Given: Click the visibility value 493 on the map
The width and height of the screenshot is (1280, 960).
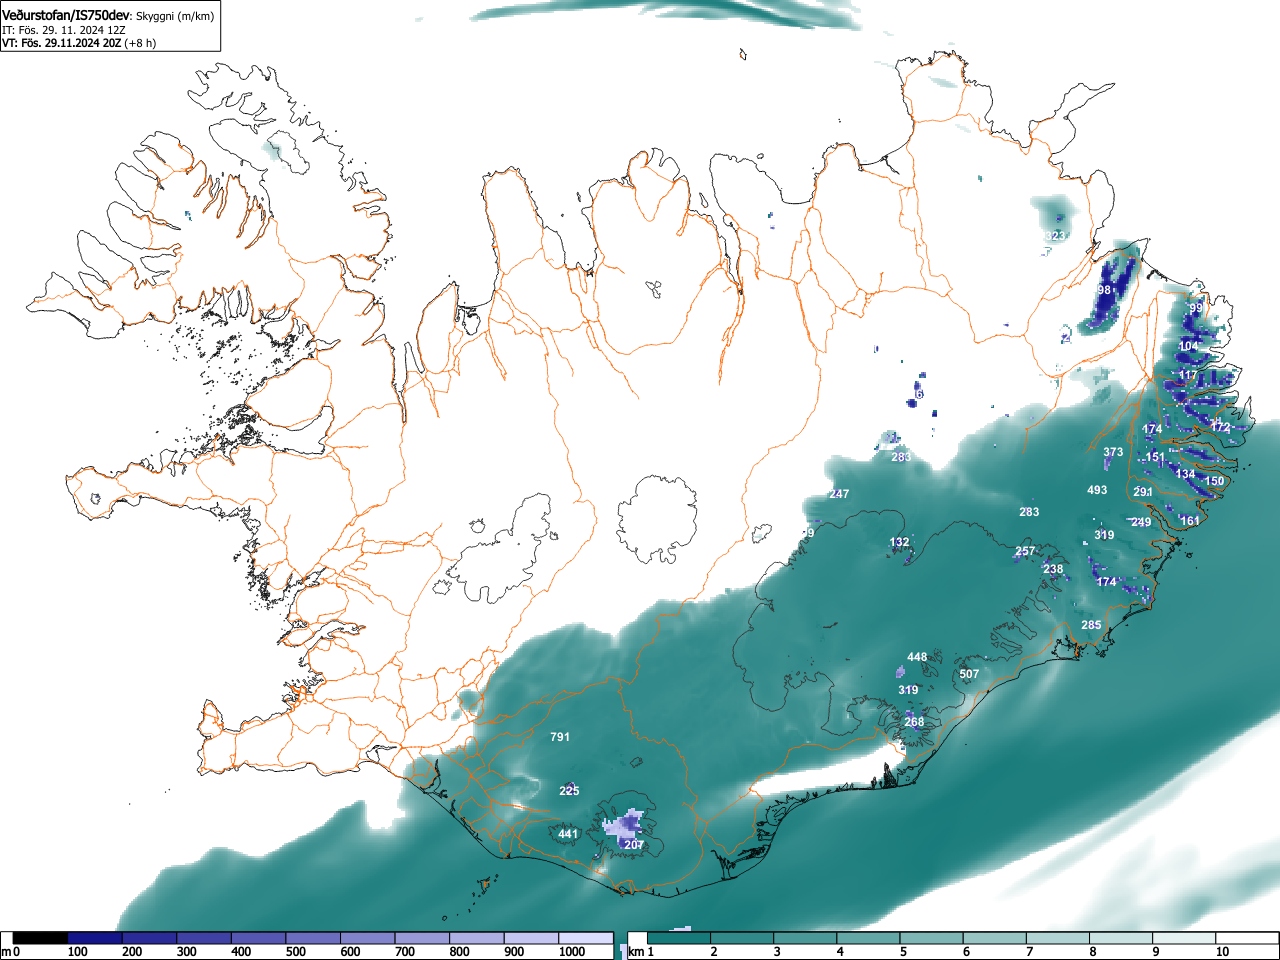Looking at the screenshot, I should 1097,490.
